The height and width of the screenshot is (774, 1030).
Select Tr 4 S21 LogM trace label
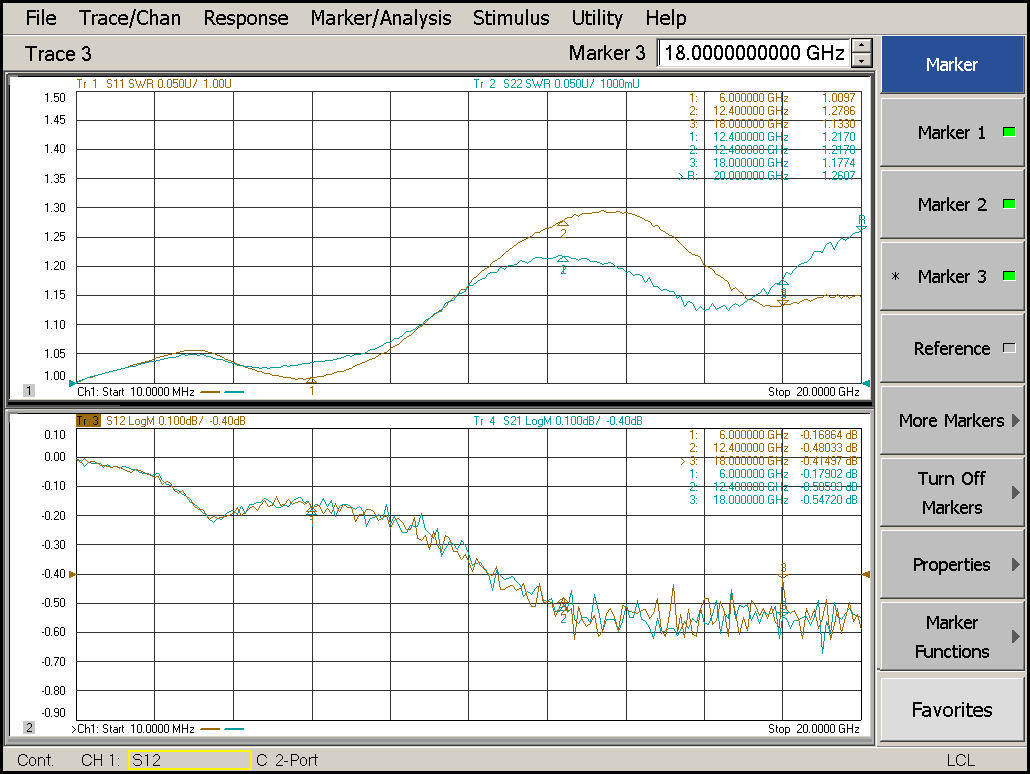pos(558,421)
